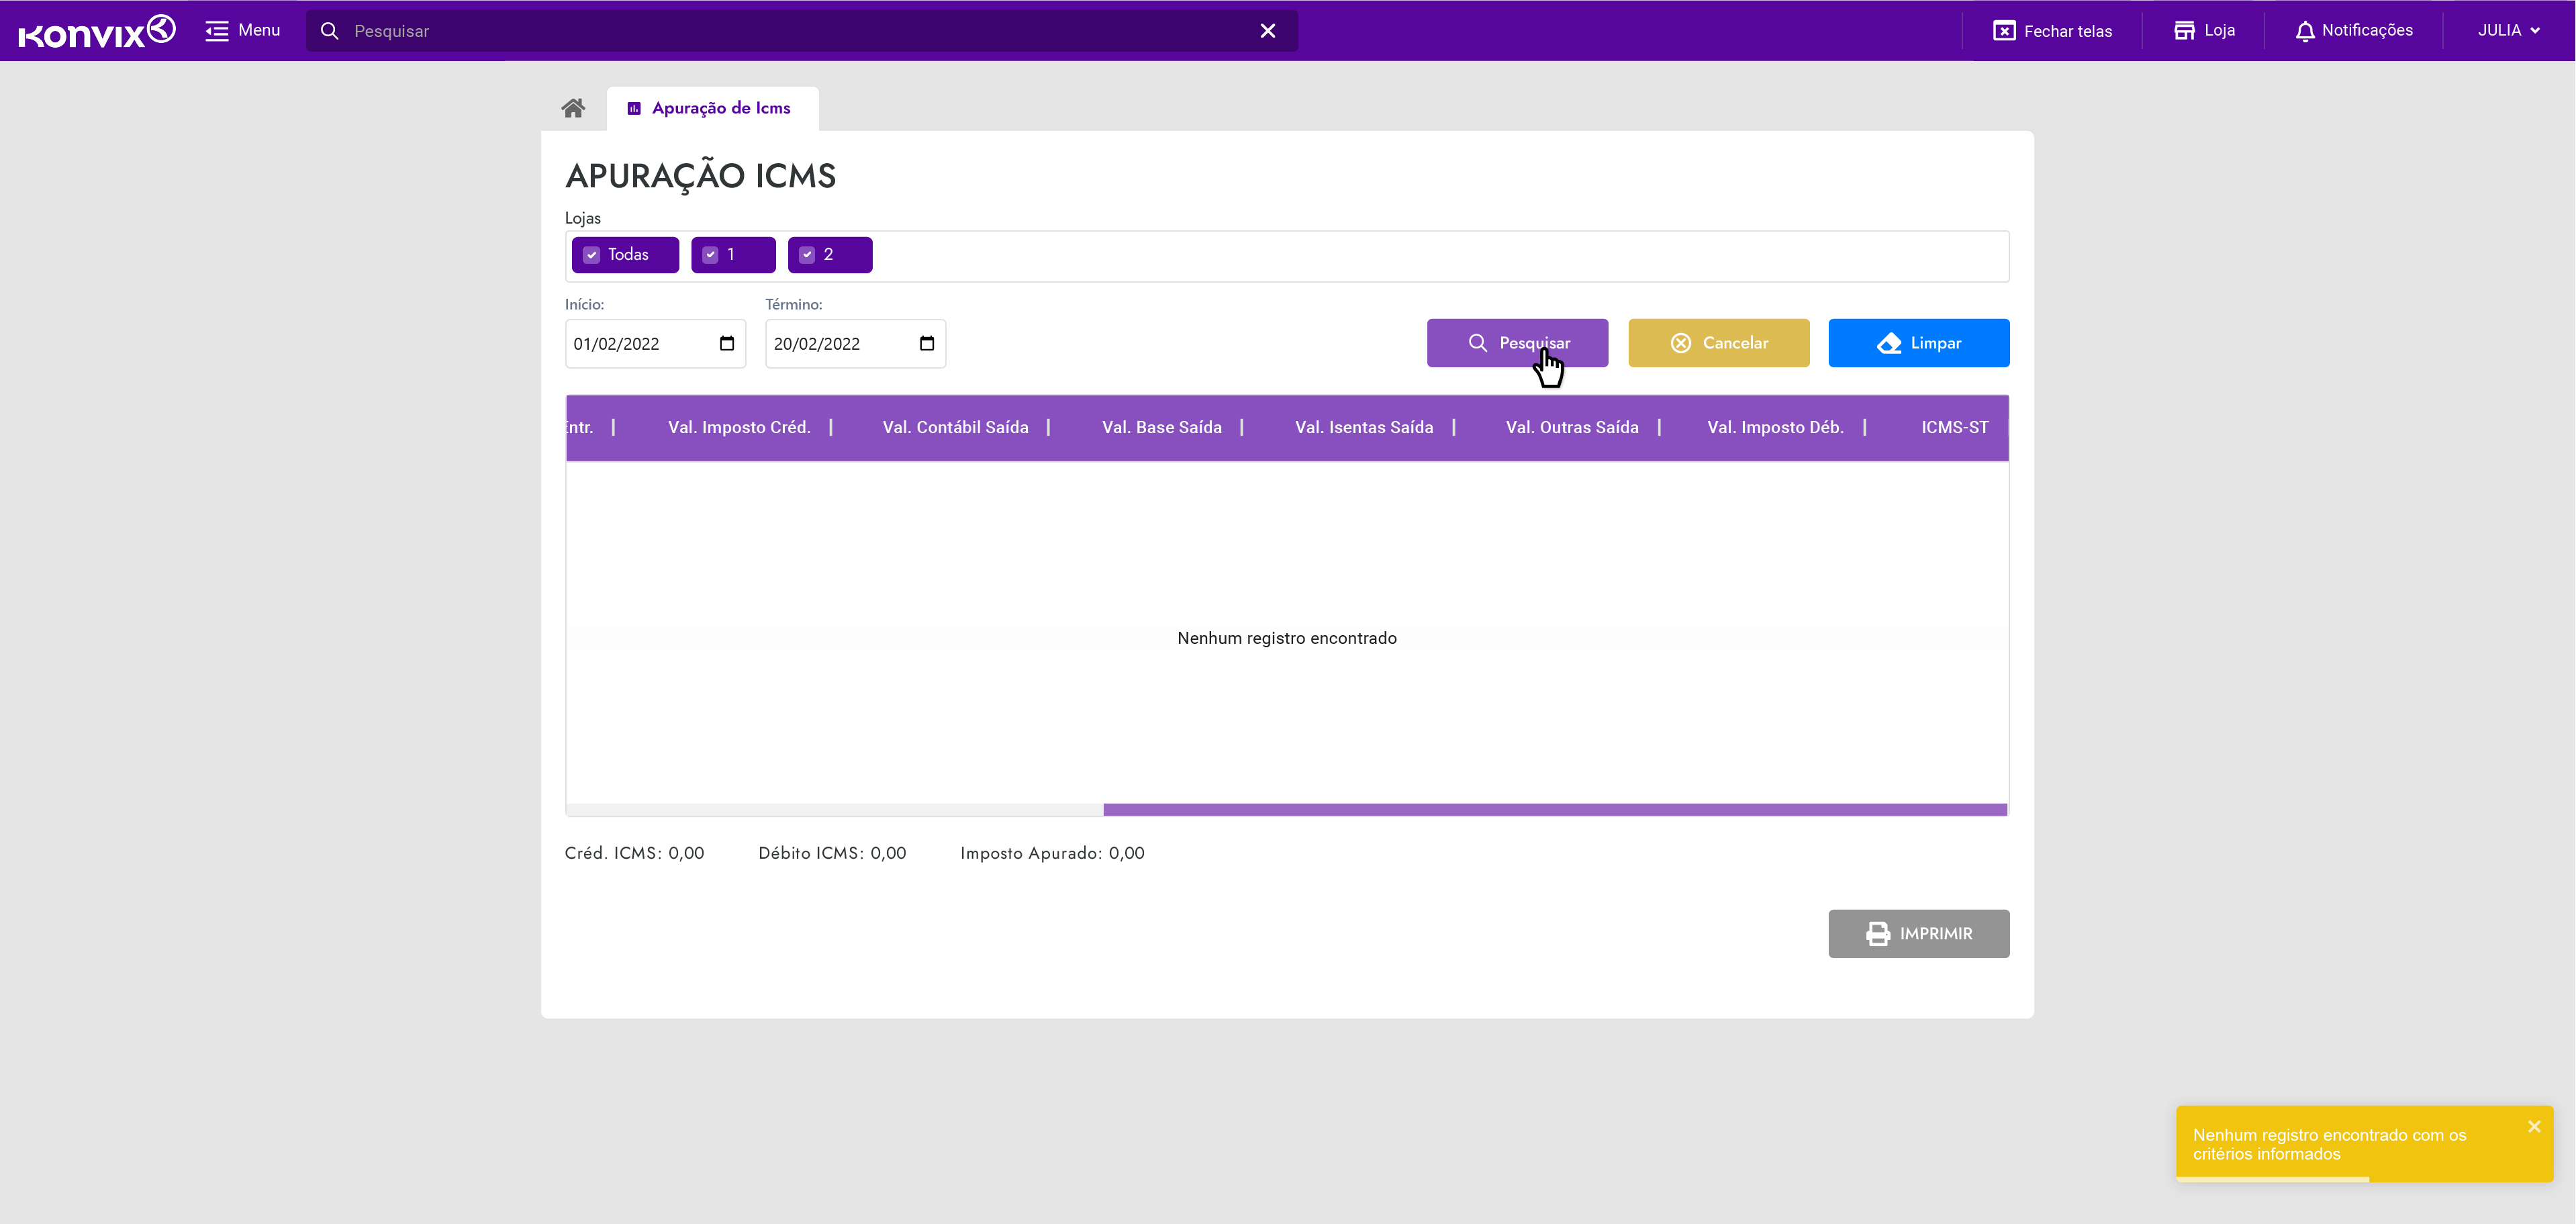The height and width of the screenshot is (1224, 2576).
Task: Open the hamburger Menu icon
Action: (217, 31)
